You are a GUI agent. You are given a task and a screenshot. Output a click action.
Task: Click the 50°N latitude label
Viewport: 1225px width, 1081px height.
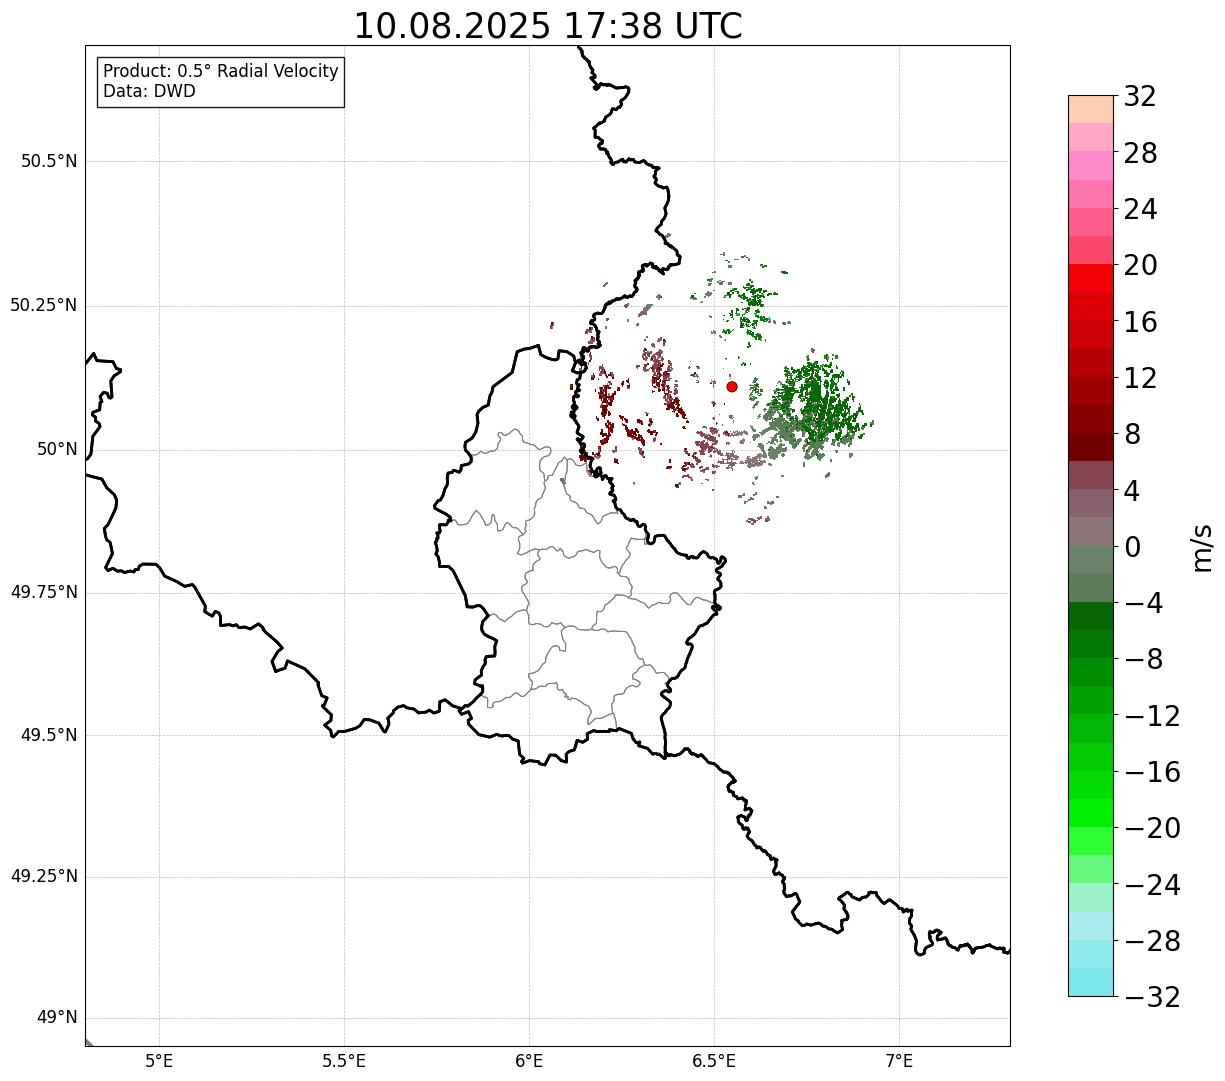pos(57,449)
